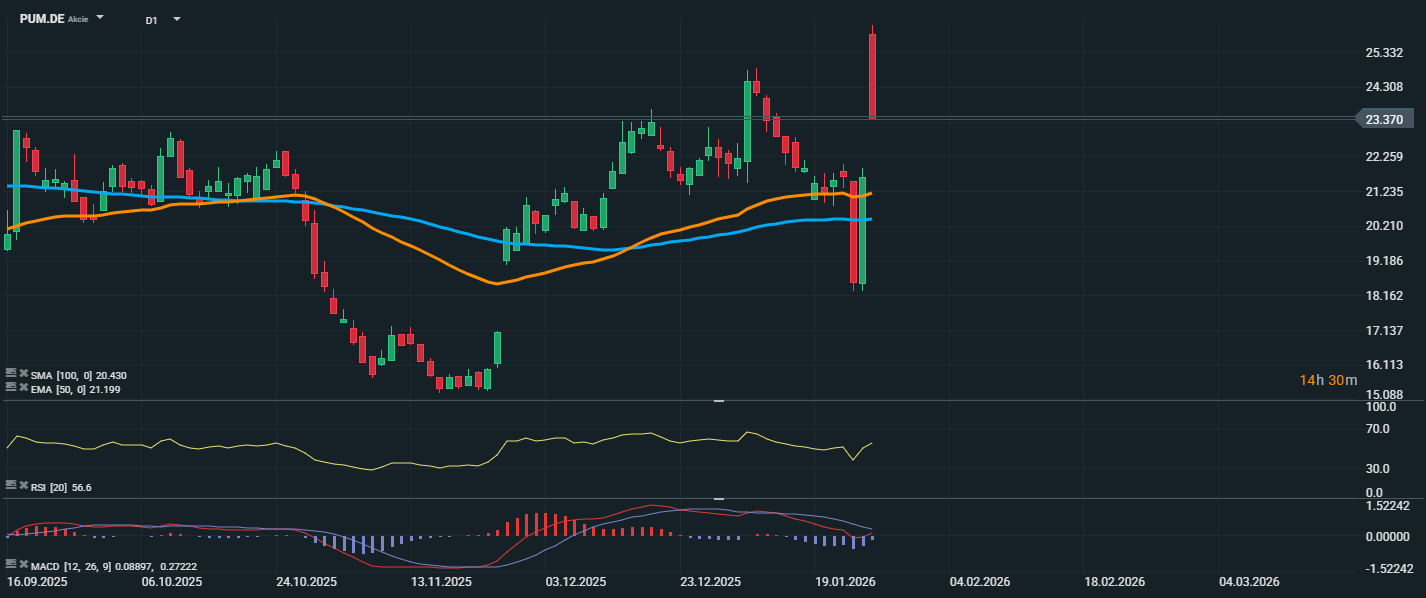This screenshot has height=598, width=1426.
Task: Remove the MACD indicator from chart
Action: point(23,566)
